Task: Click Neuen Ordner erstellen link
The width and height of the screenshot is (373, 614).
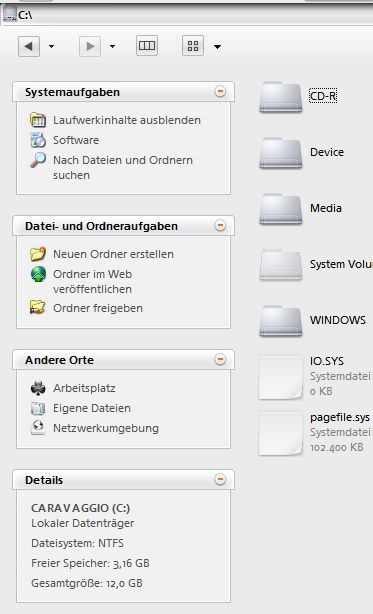Action: (x=114, y=254)
